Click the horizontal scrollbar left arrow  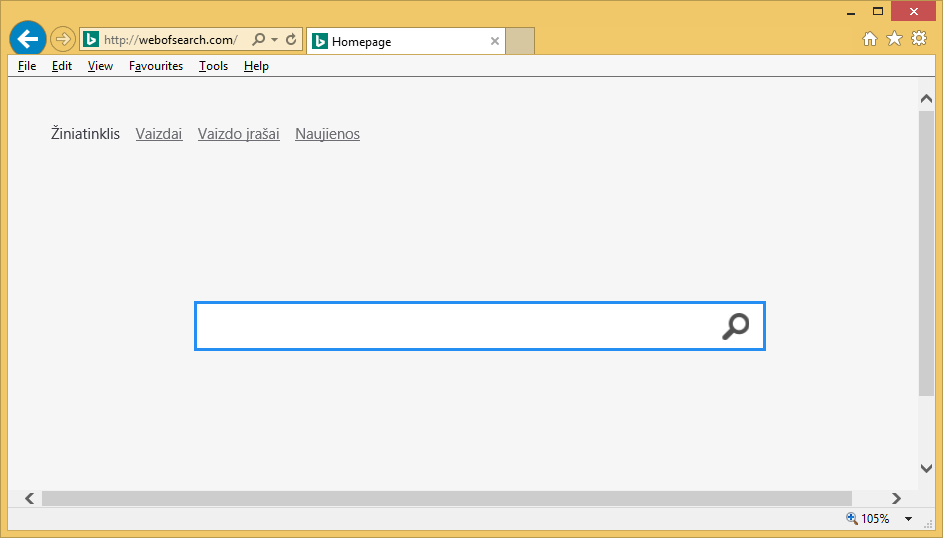point(29,498)
